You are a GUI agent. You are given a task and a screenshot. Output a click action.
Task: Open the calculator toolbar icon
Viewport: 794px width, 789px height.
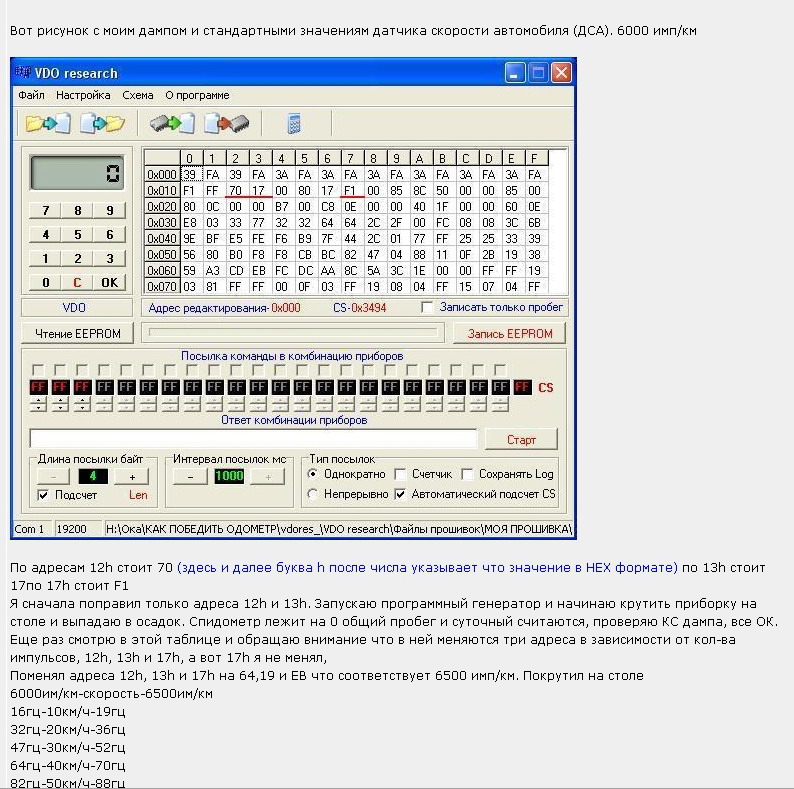coord(294,124)
